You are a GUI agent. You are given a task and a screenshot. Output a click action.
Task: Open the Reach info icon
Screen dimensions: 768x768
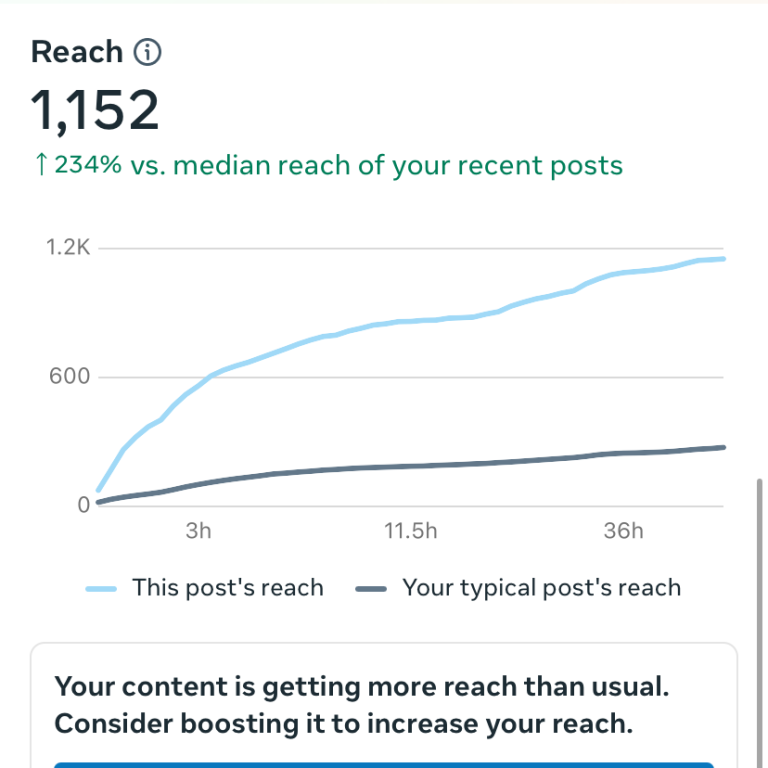(x=147, y=52)
